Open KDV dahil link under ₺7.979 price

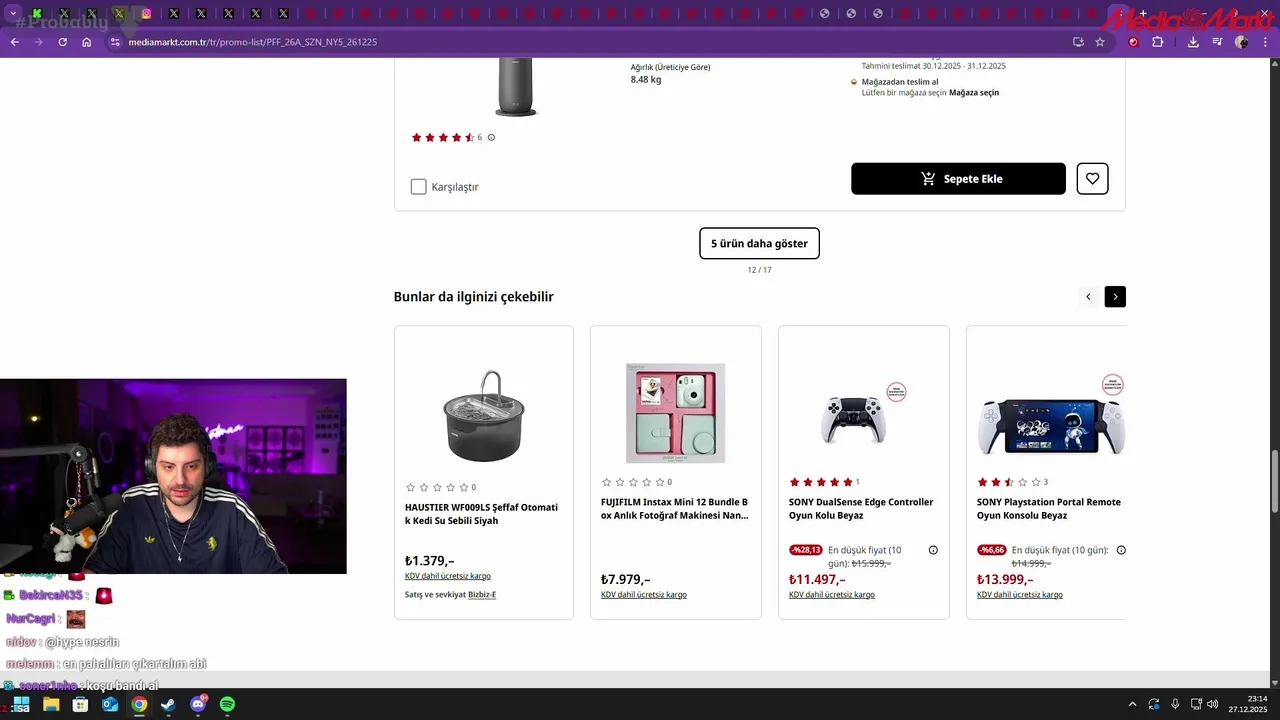[x=644, y=595]
